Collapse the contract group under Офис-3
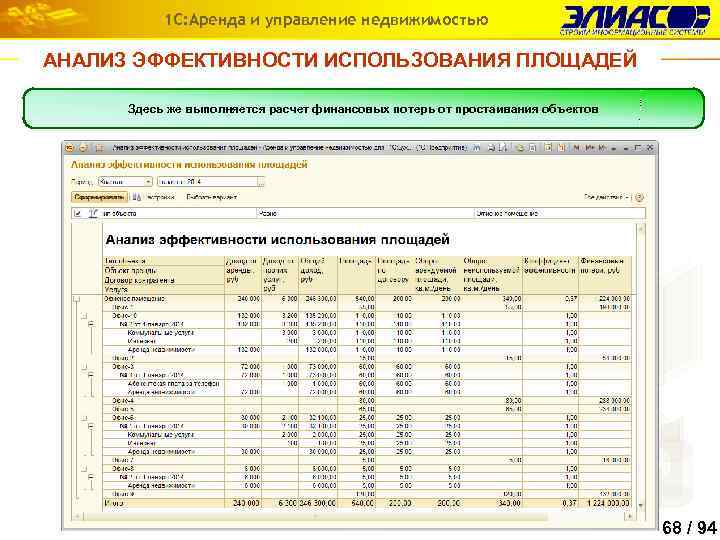 pos(91,375)
